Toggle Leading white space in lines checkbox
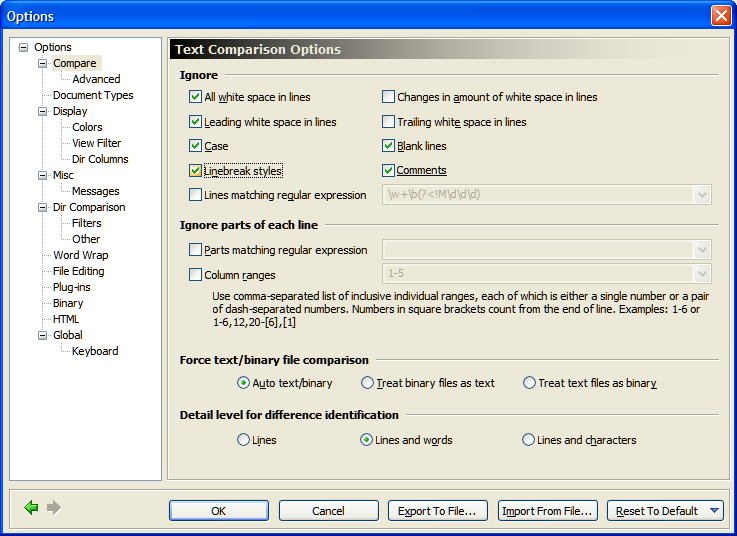 click(196, 122)
